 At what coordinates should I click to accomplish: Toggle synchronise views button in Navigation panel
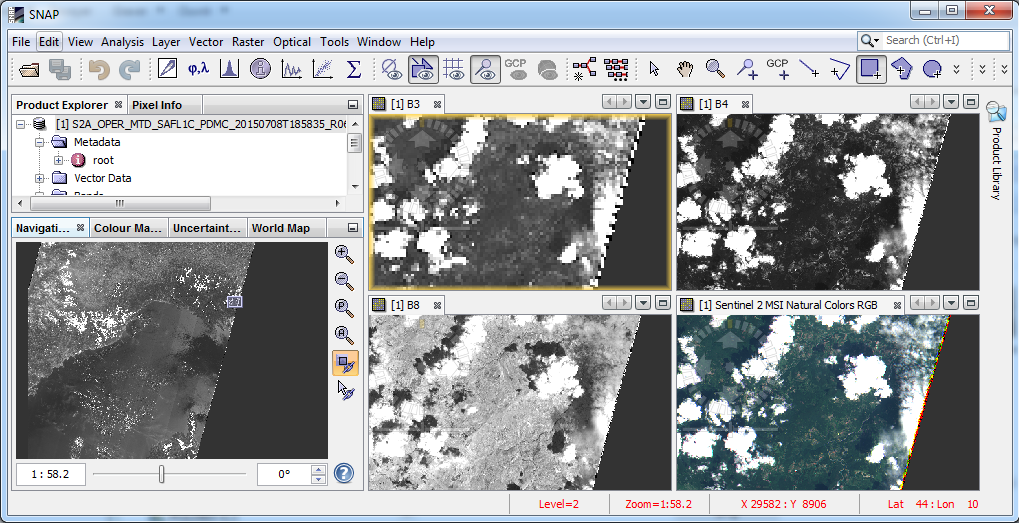coord(344,363)
